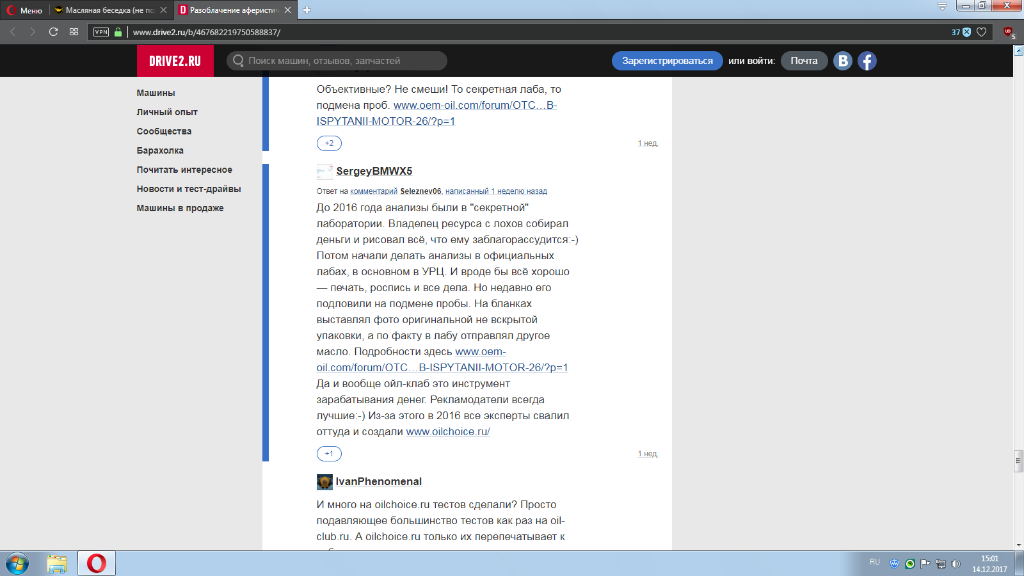Open ad blocker counter showing 37

click(x=961, y=32)
